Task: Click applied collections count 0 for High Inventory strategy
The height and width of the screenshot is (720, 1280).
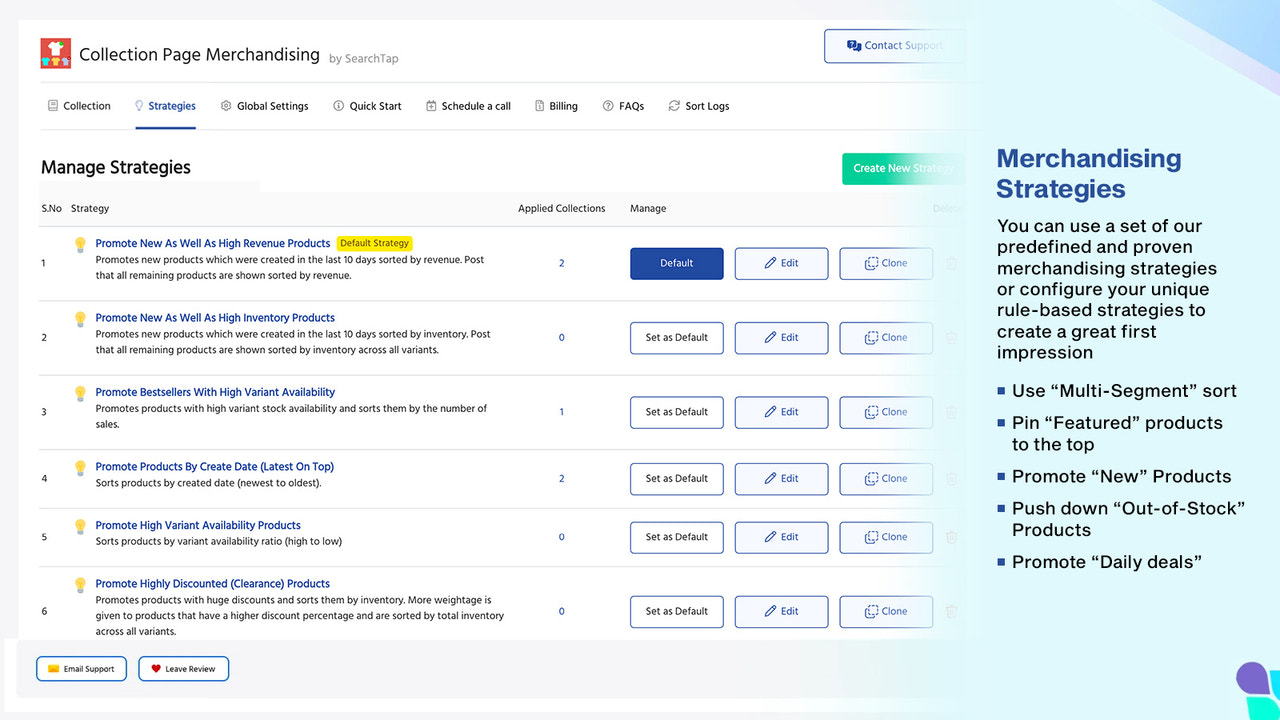Action: 561,338
